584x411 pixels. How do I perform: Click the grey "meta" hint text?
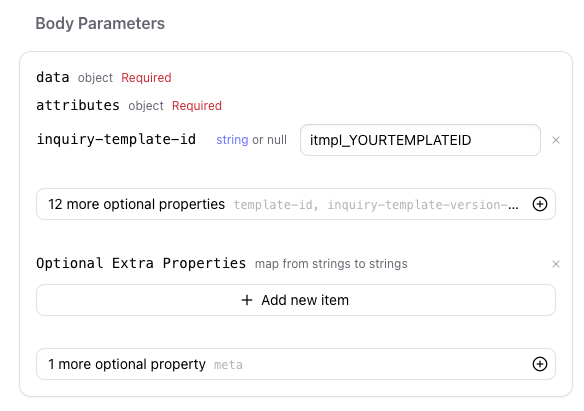click(228, 365)
